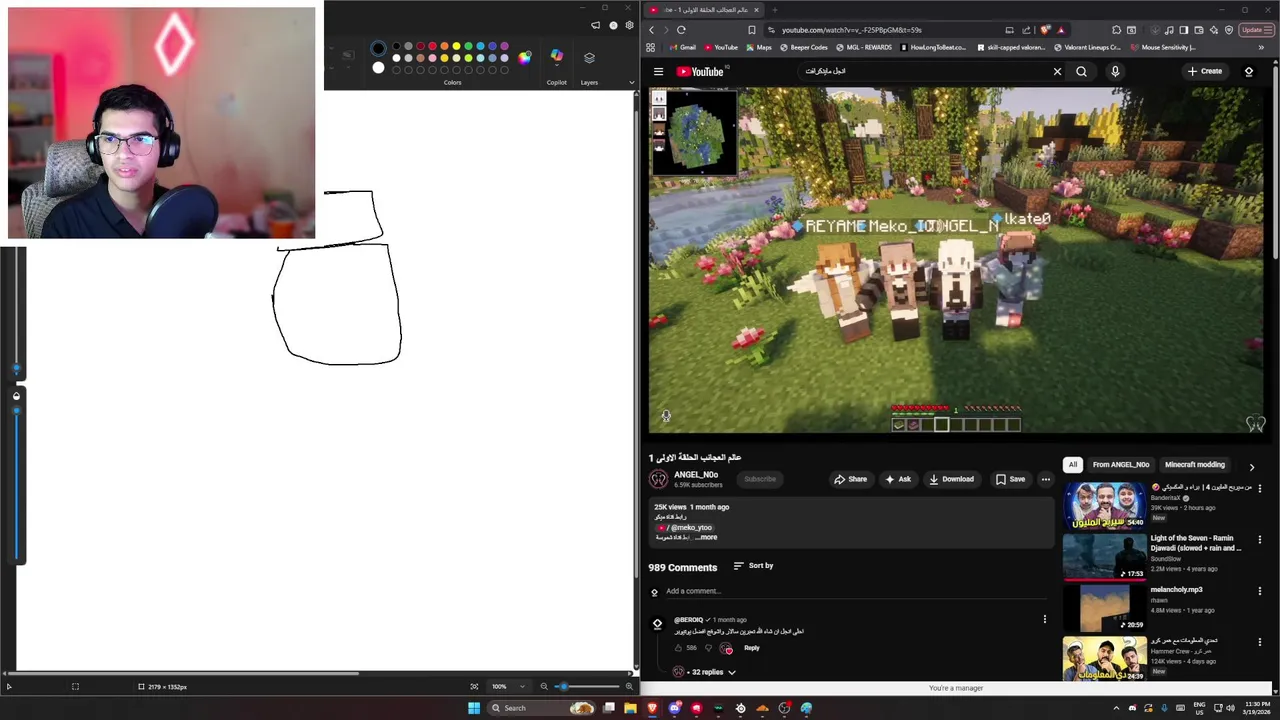The image size is (1280, 720).
Task: Click the Paint feedback megaphone icon
Action: (596, 25)
